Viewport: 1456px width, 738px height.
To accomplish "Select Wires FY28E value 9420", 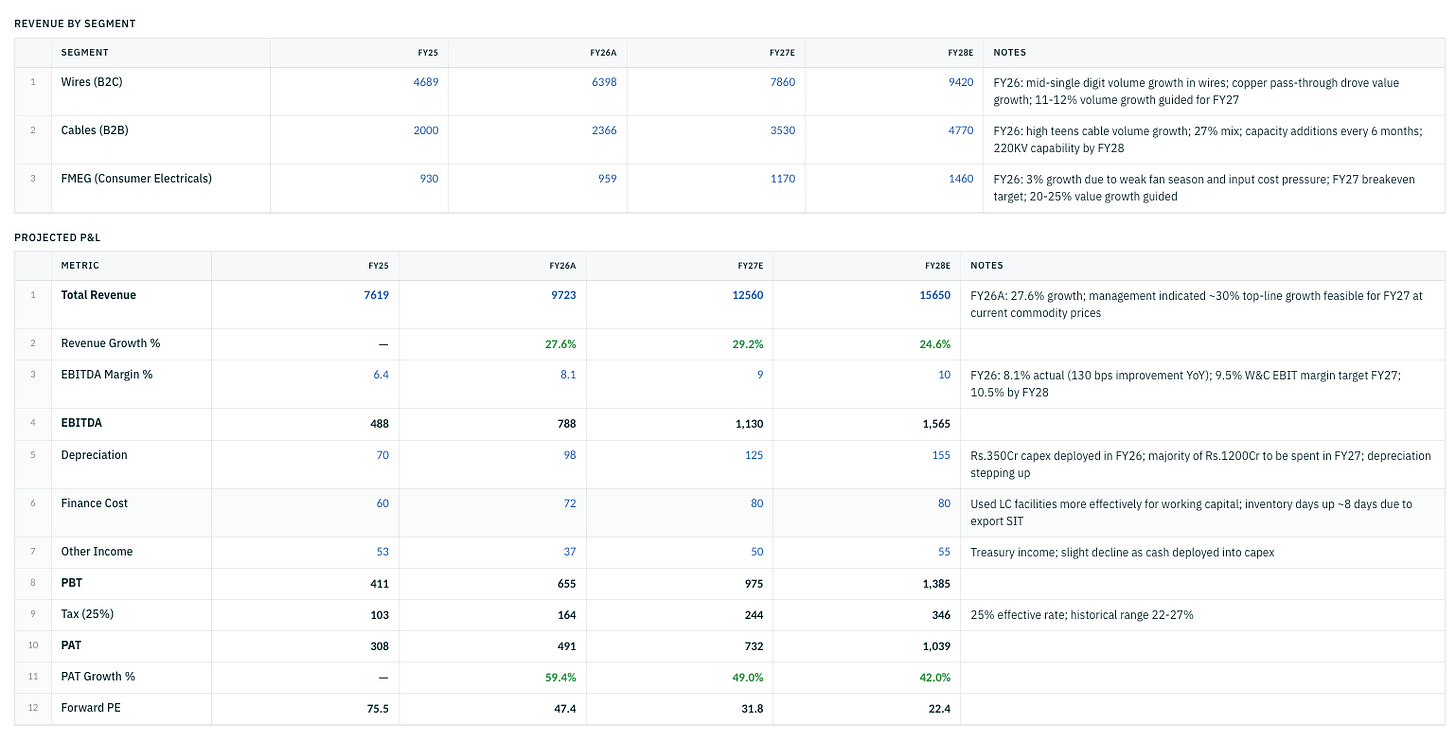I will [961, 82].
